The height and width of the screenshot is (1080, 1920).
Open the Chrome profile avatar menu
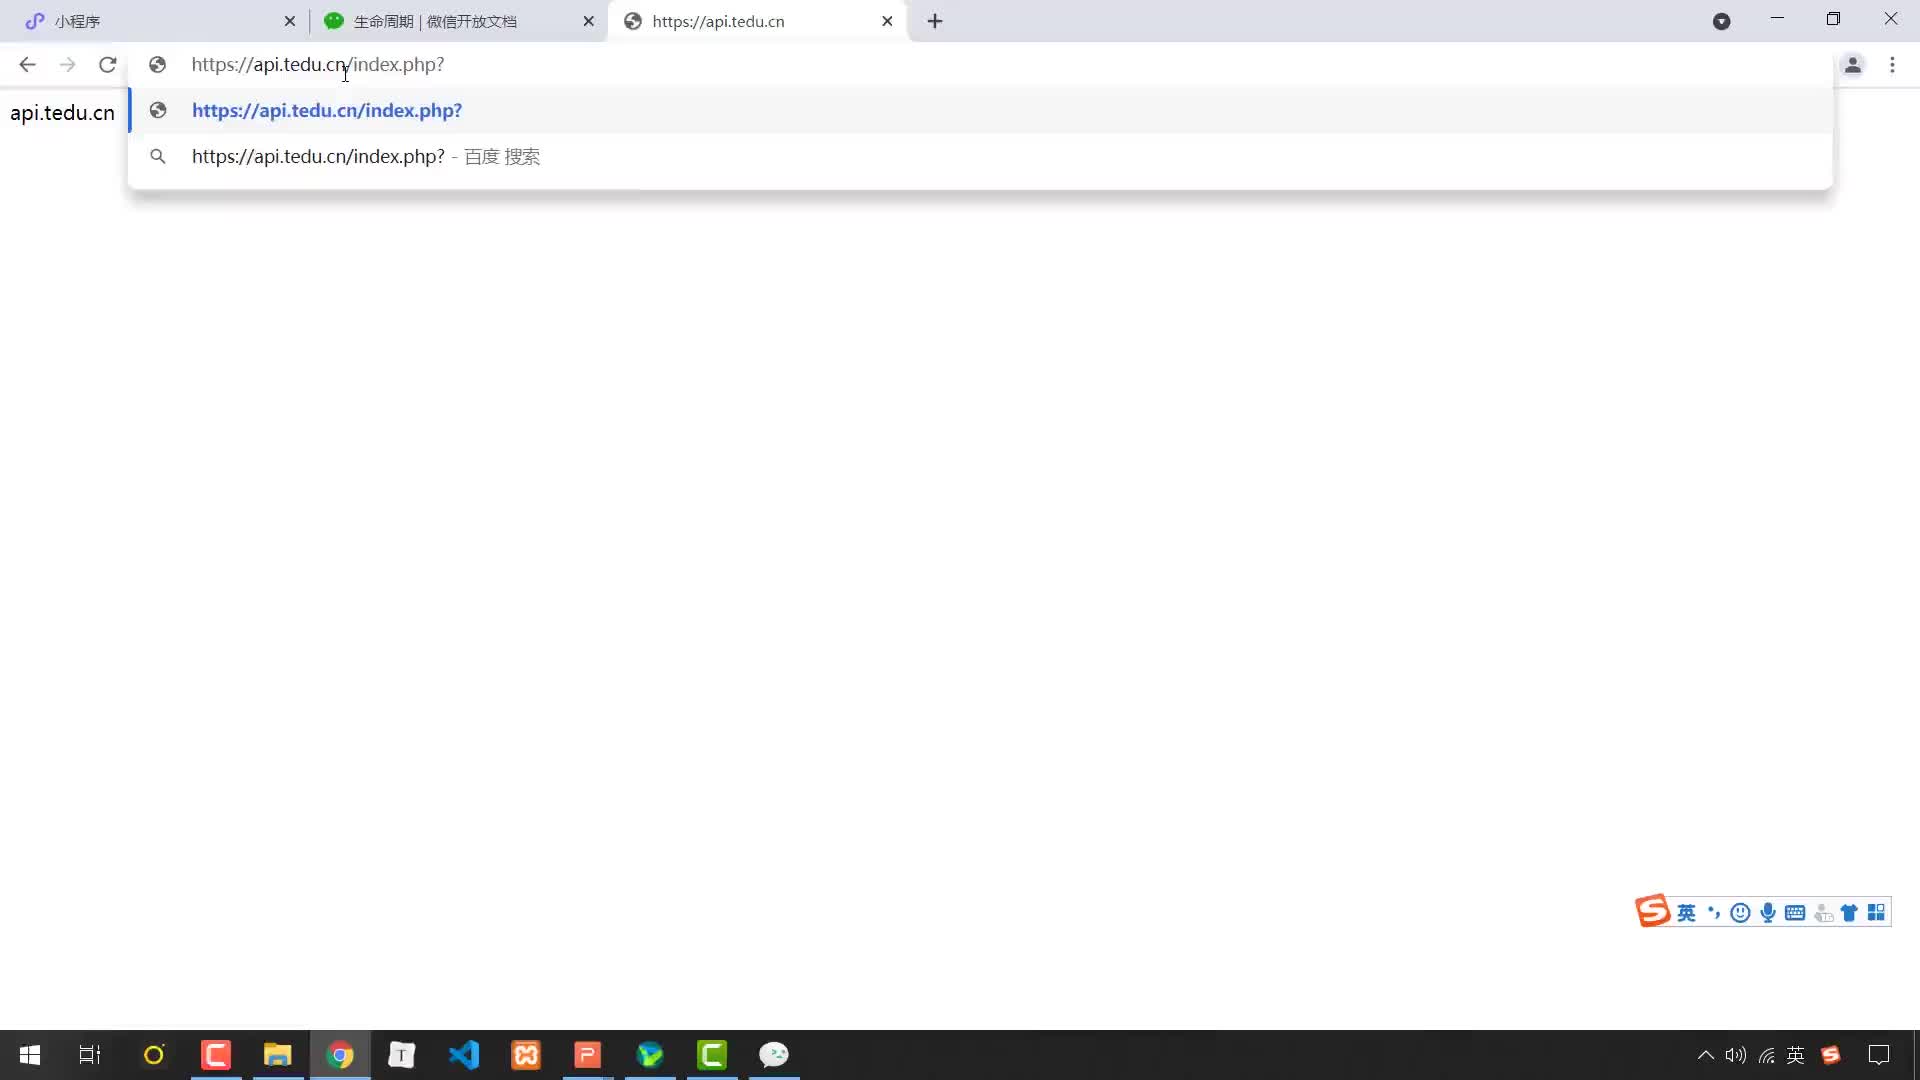1852,65
